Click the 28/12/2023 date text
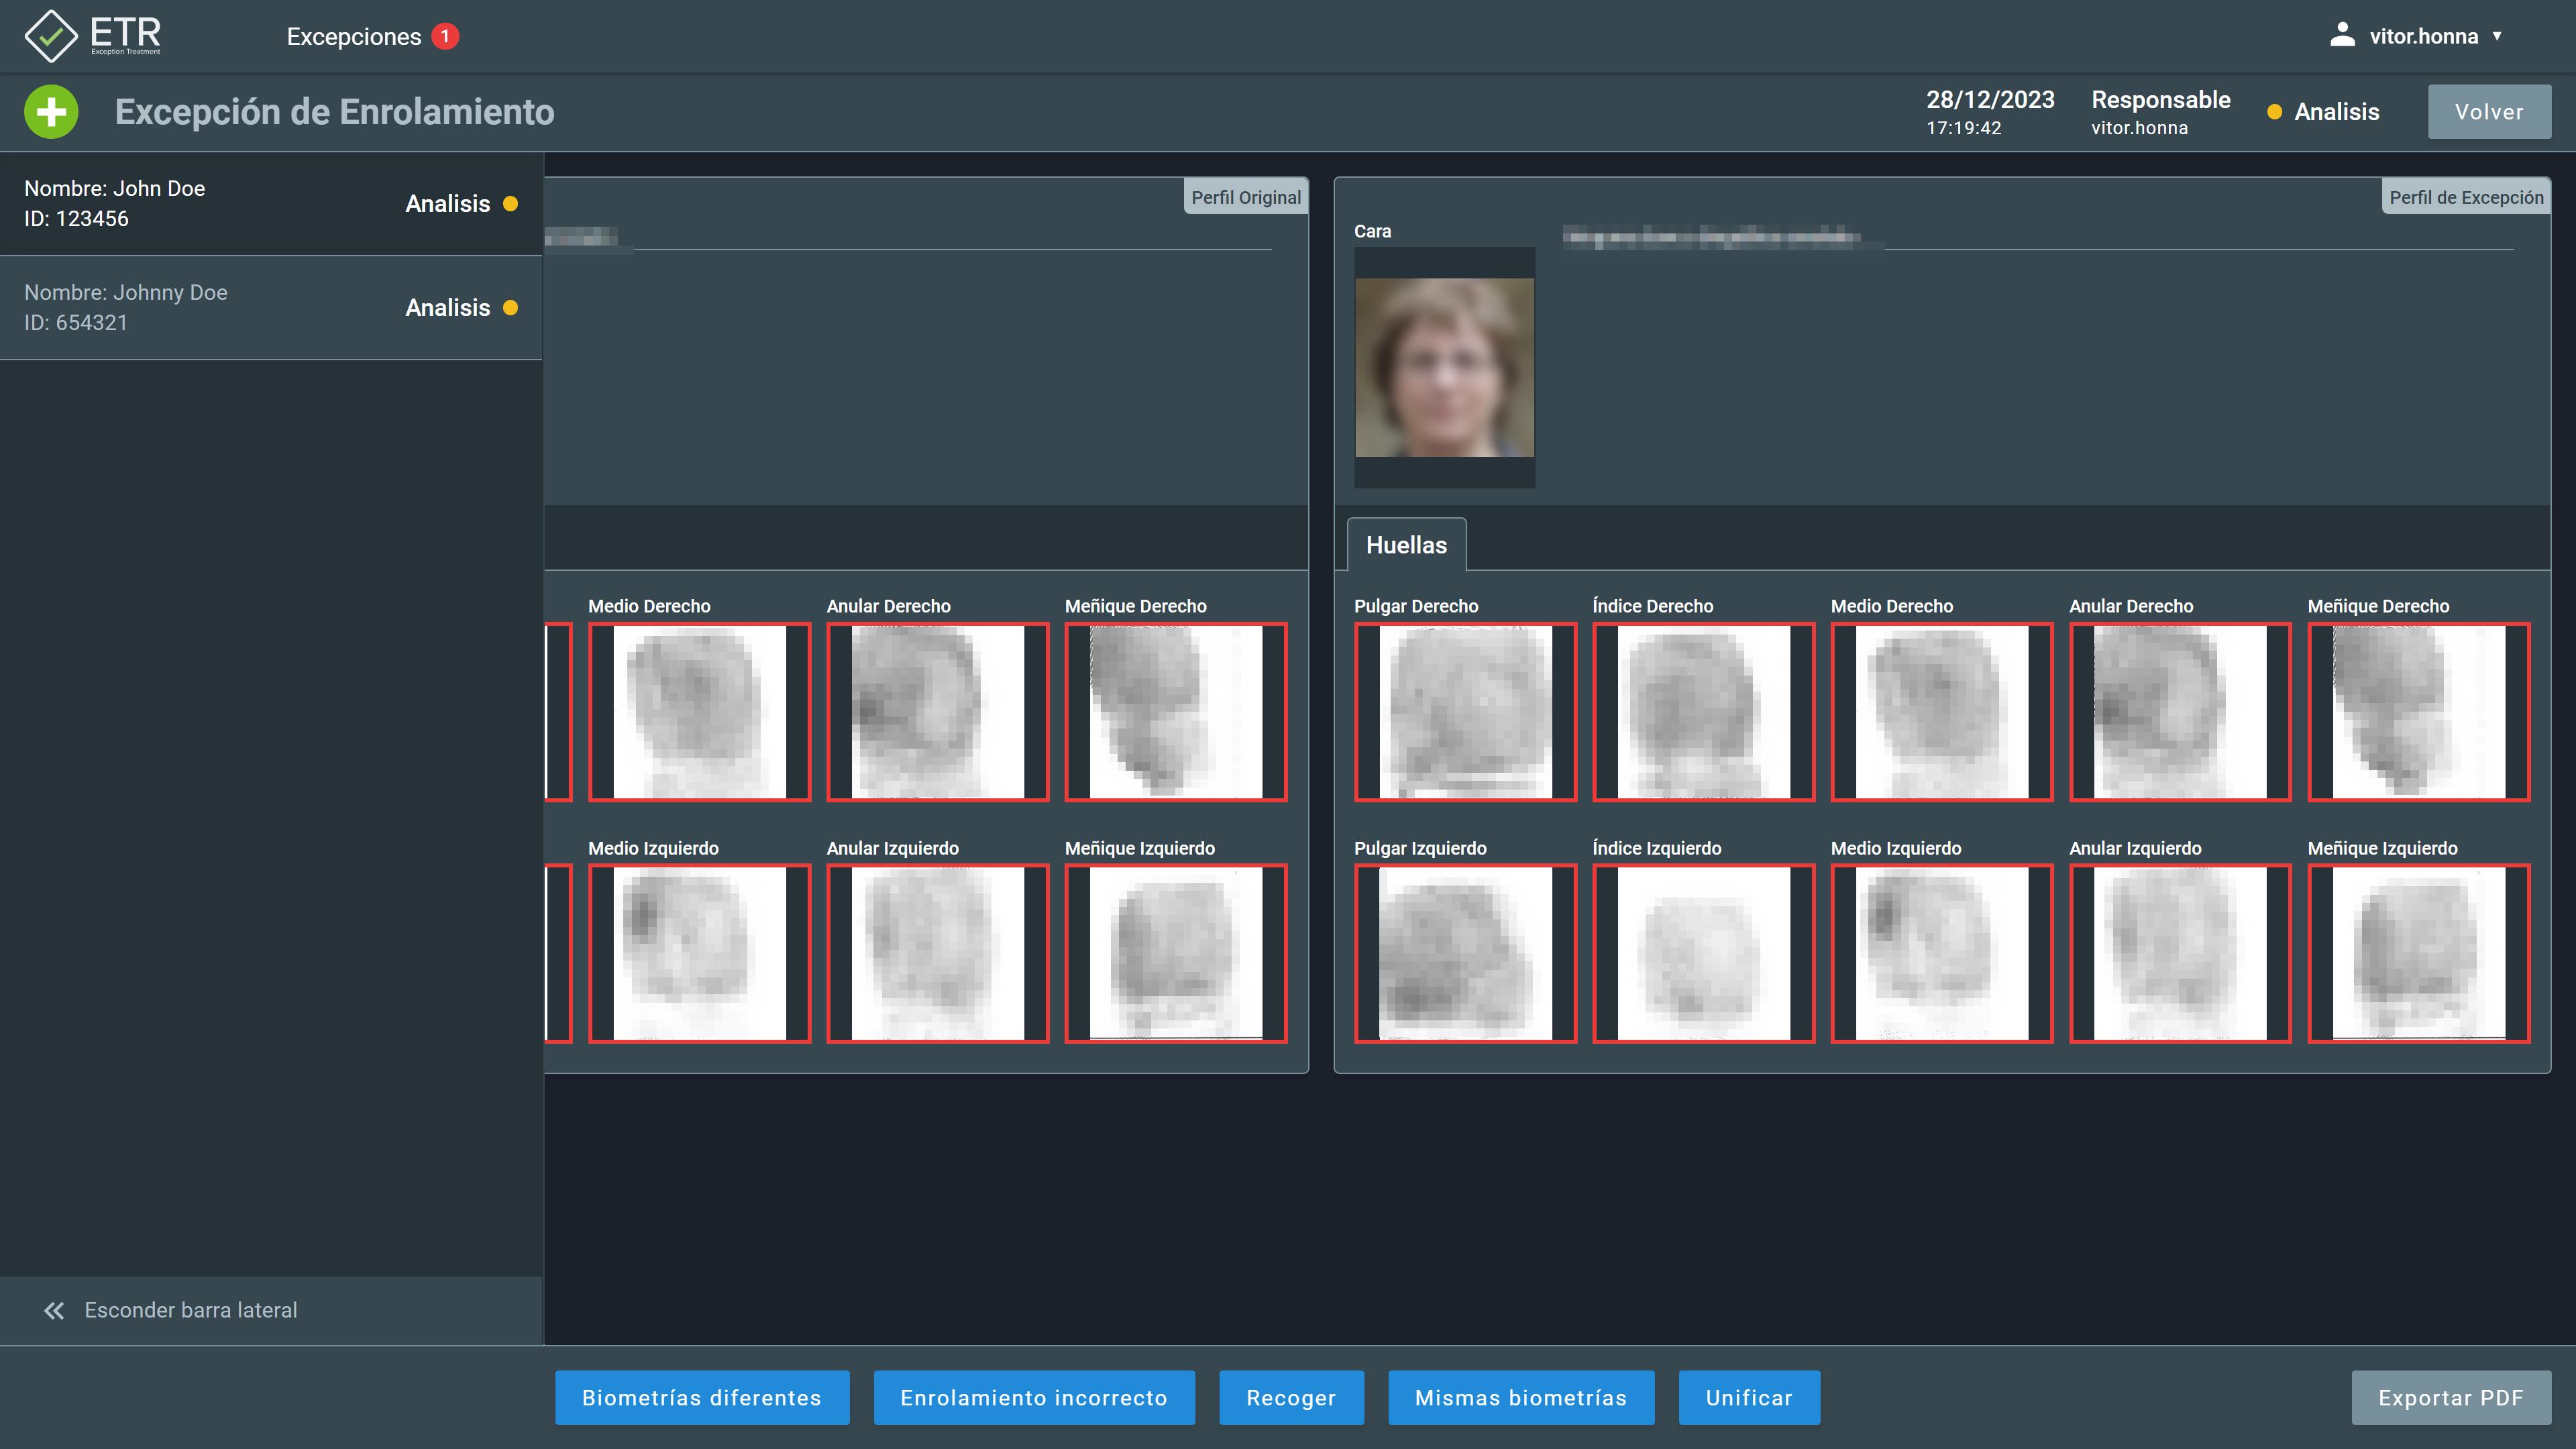Screen dimensions: 2576x1449 coord(1990,100)
